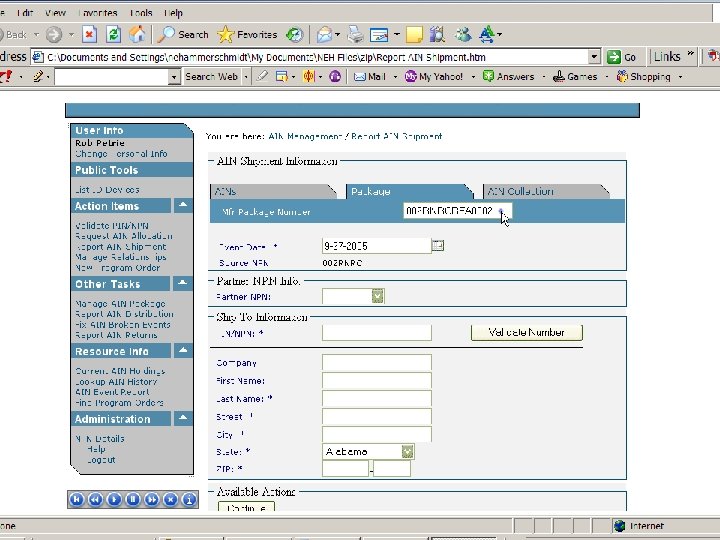Collapse the Resource Info section arrow

coord(183,351)
